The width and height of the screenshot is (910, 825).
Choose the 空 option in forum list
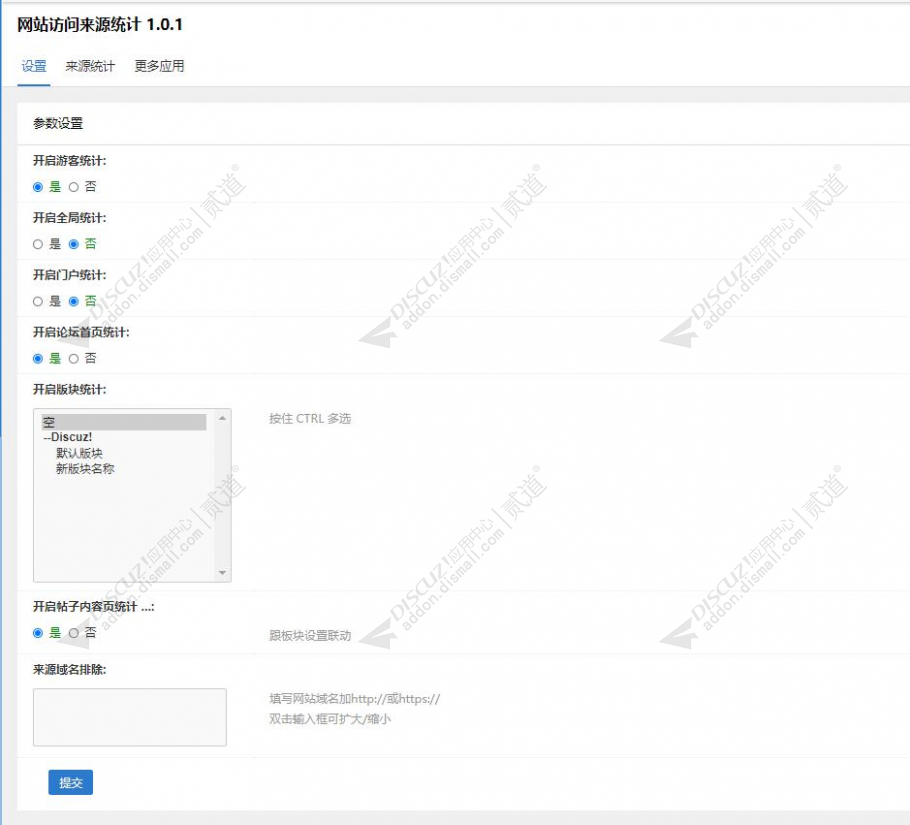pyautogui.click(x=124, y=422)
